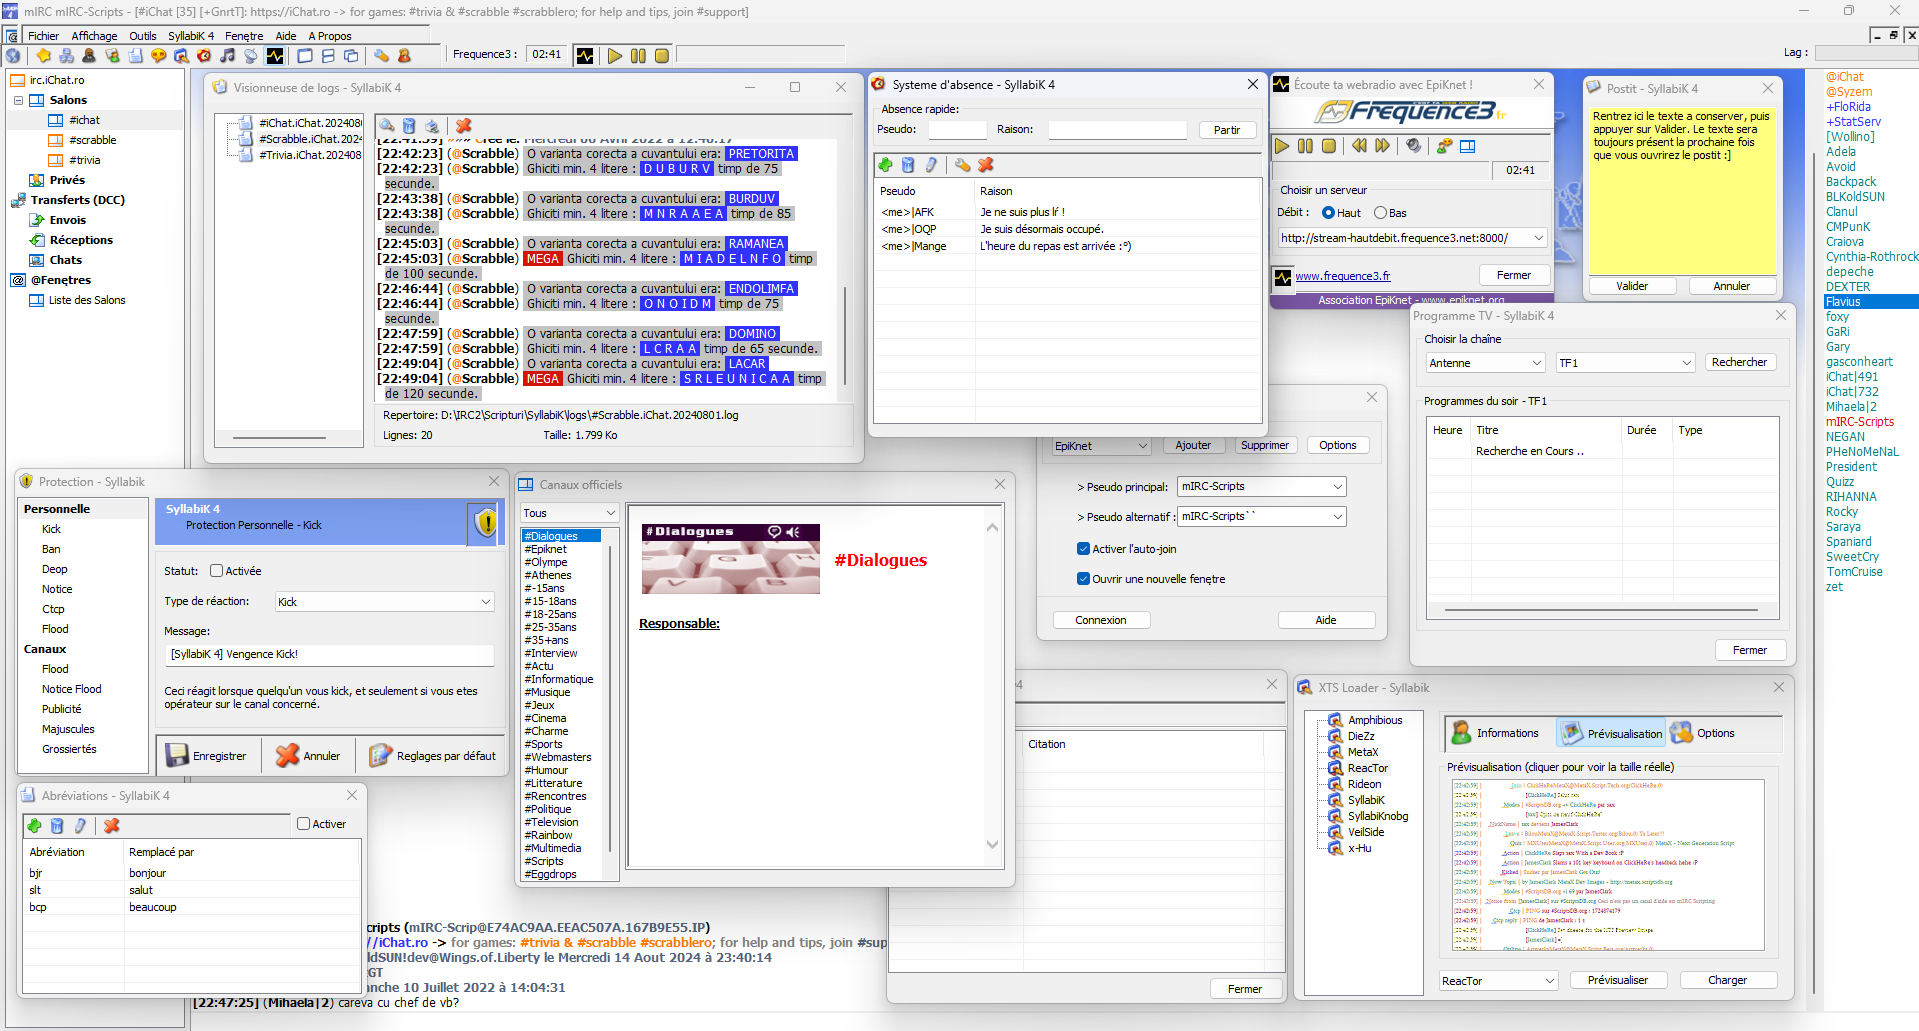1919x1031 pixels.
Task: Switch to the Informations tab in XTS Loader
Action: coord(1495,733)
